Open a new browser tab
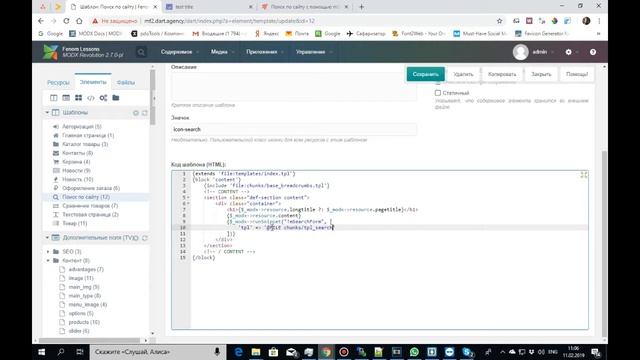 tap(361, 7)
